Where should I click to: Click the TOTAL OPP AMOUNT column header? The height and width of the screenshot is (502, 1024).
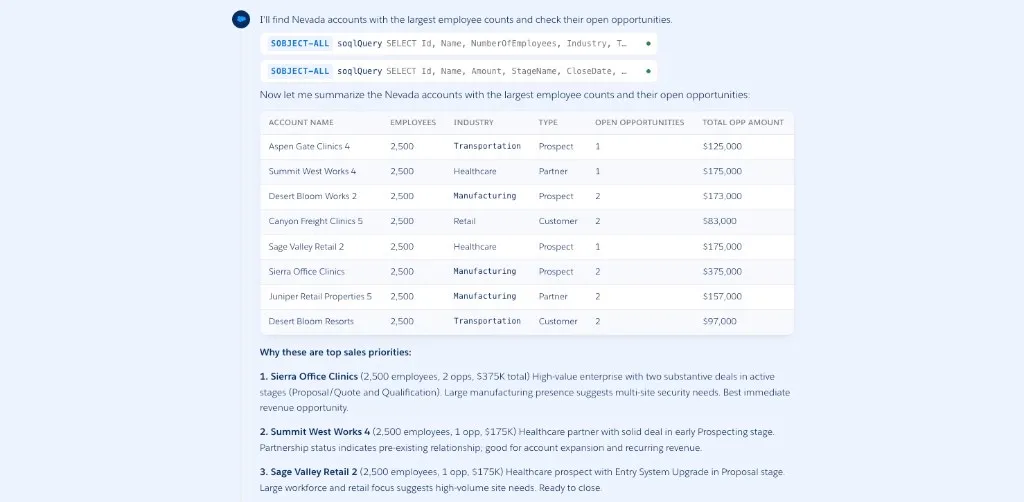(x=743, y=123)
